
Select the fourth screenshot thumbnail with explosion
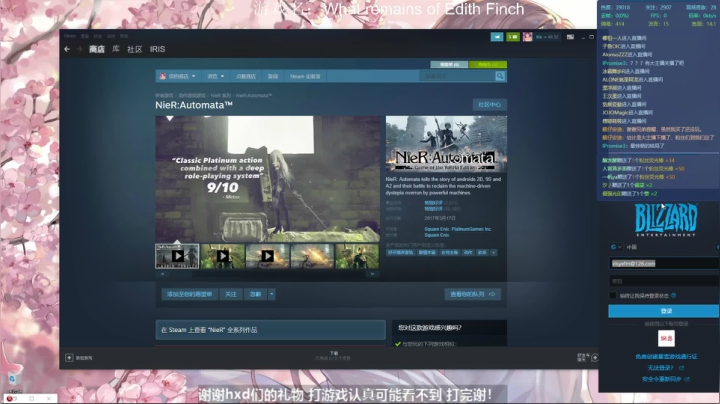pos(312,256)
